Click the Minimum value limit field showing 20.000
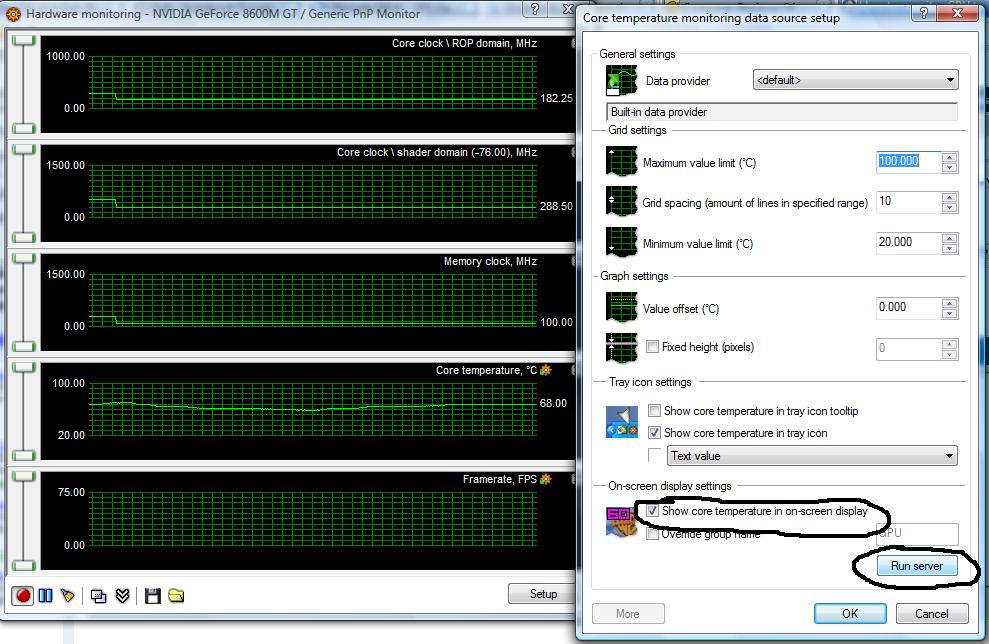Viewport: 989px width, 644px height. click(909, 243)
